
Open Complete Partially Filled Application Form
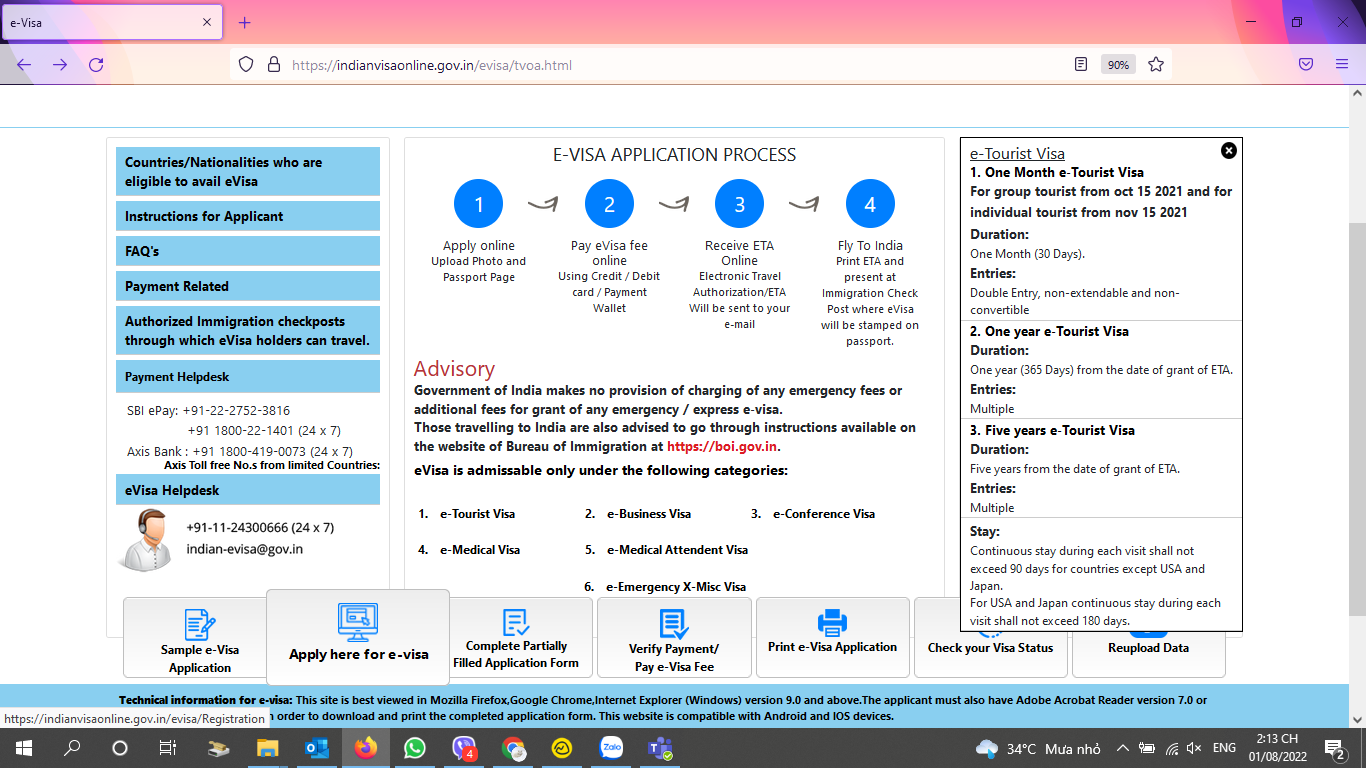(x=516, y=637)
